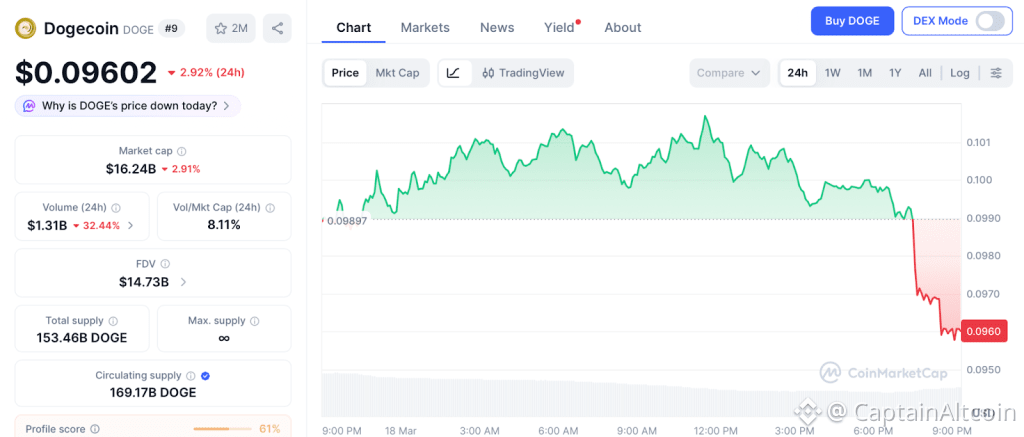The image size is (1024, 437).
Task: Click the share icon beside Dogecoin
Action: pyautogui.click(x=277, y=28)
